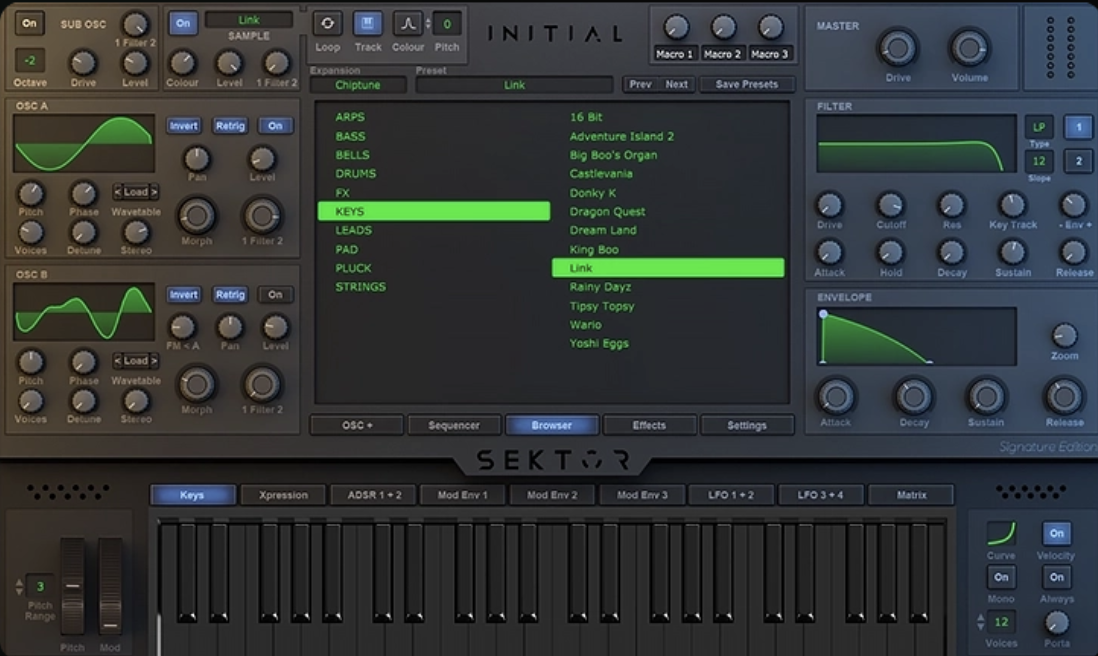The width and height of the screenshot is (1098, 656).
Task: Click the Pitch Range stepper arrows
Action: click(19, 587)
